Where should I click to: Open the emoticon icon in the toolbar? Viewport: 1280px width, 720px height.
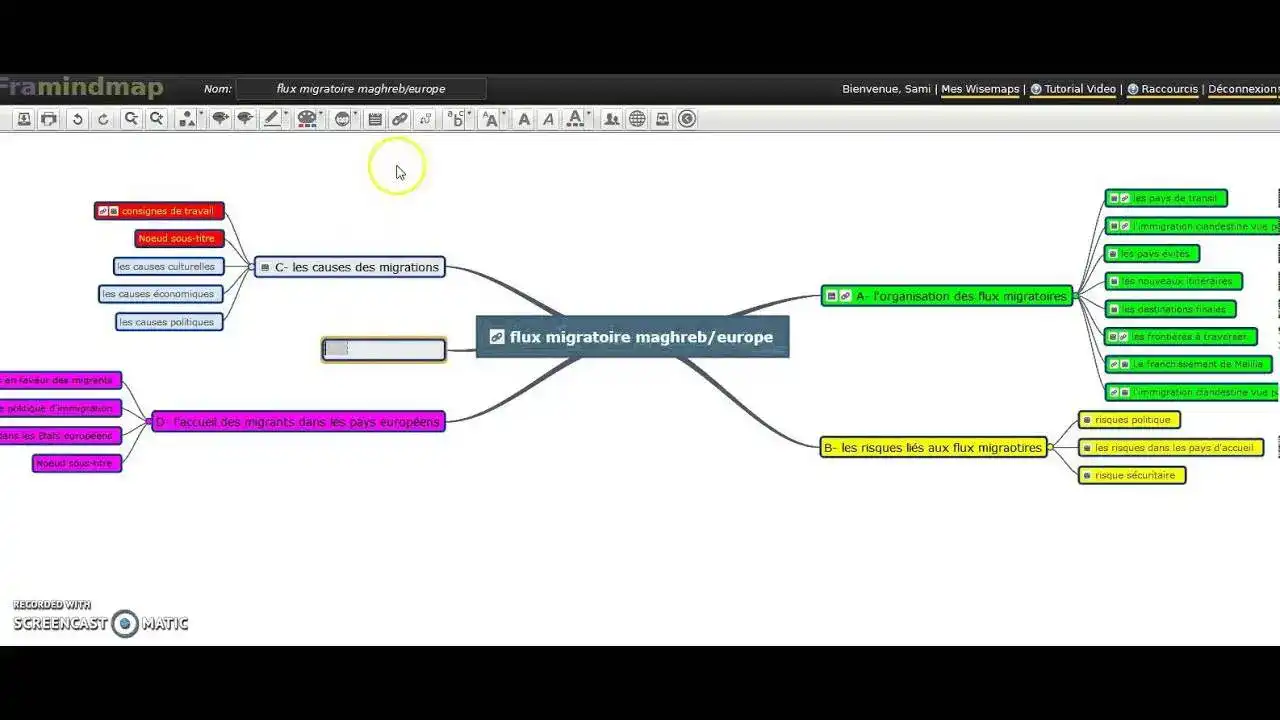pyautogui.click(x=340, y=119)
